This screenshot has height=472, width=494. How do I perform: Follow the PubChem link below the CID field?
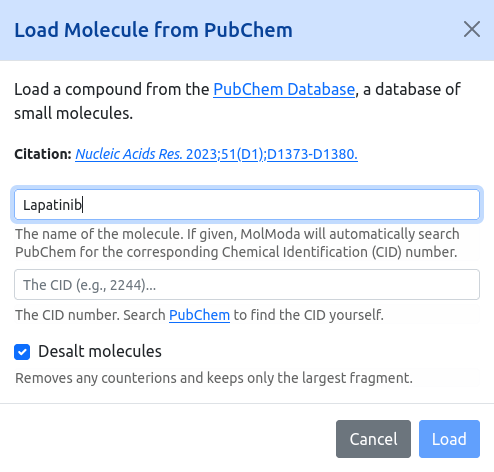coord(199,315)
